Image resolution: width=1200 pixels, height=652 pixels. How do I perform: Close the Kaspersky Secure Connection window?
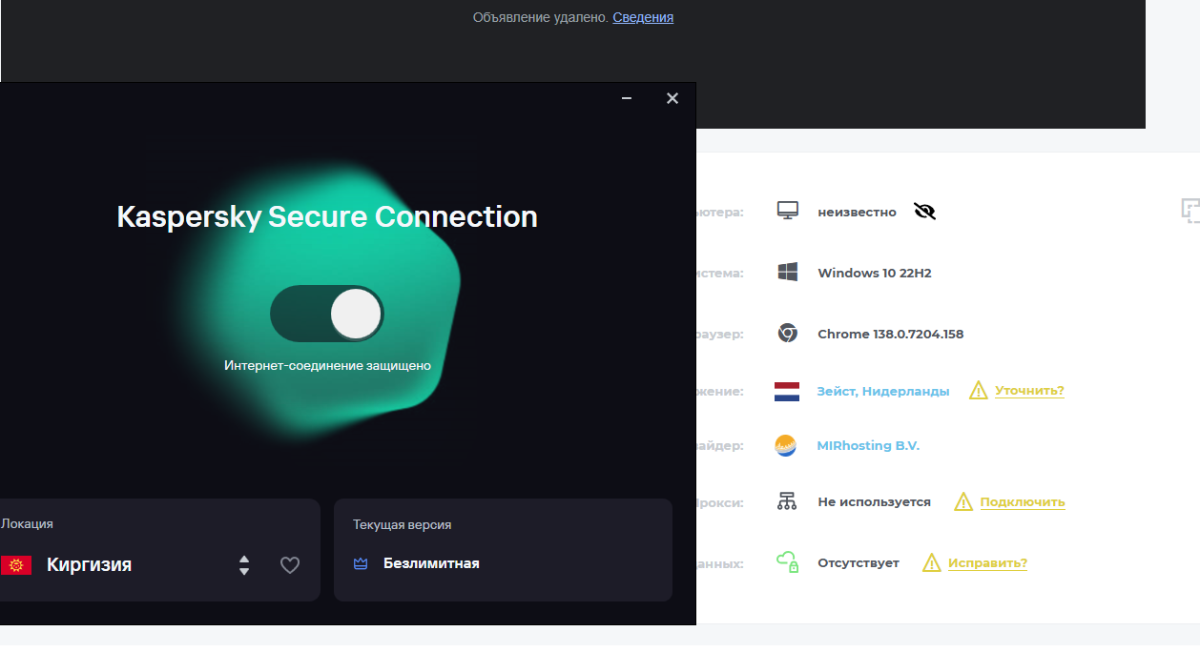tap(672, 98)
